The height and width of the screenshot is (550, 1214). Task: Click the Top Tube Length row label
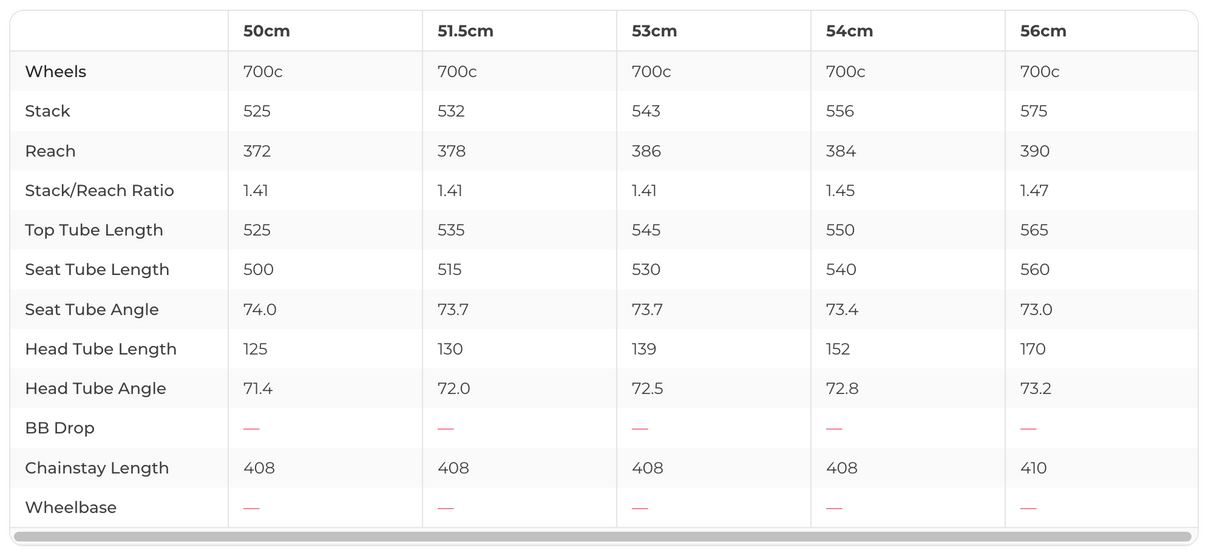coord(94,230)
